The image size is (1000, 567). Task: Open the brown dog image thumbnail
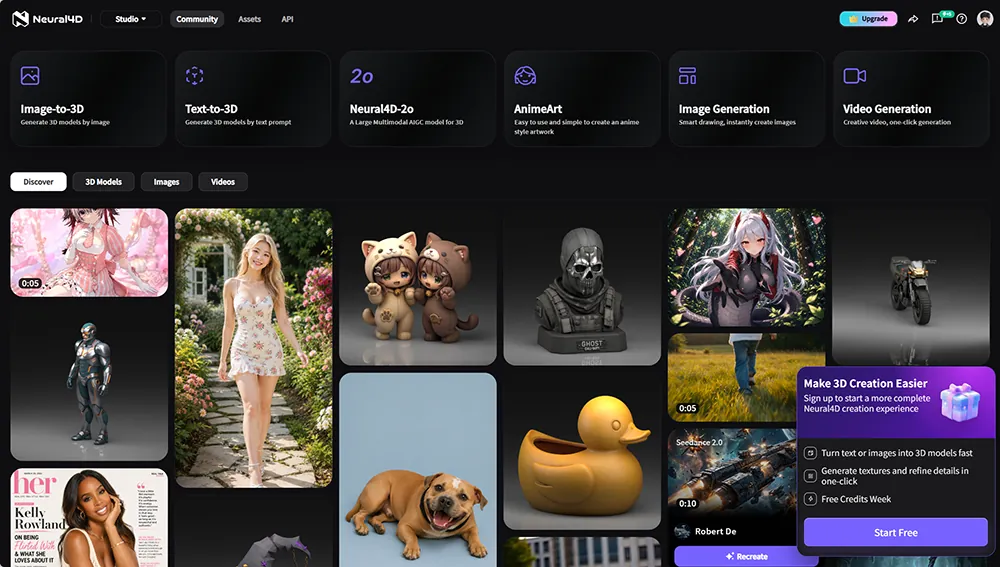pyautogui.click(x=418, y=470)
